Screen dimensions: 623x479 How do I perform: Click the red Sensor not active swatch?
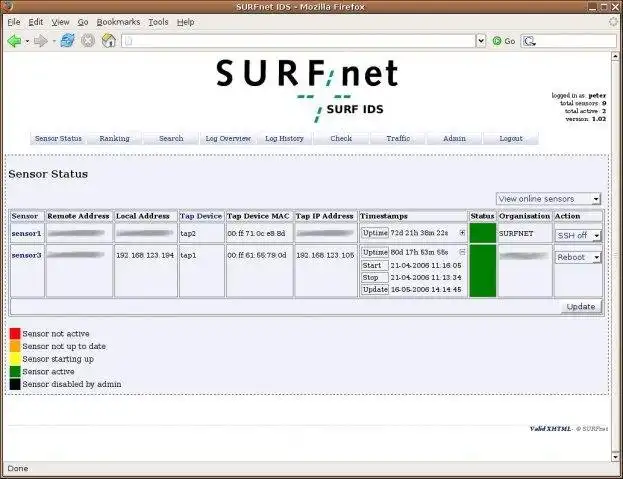pyautogui.click(x=15, y=334)
